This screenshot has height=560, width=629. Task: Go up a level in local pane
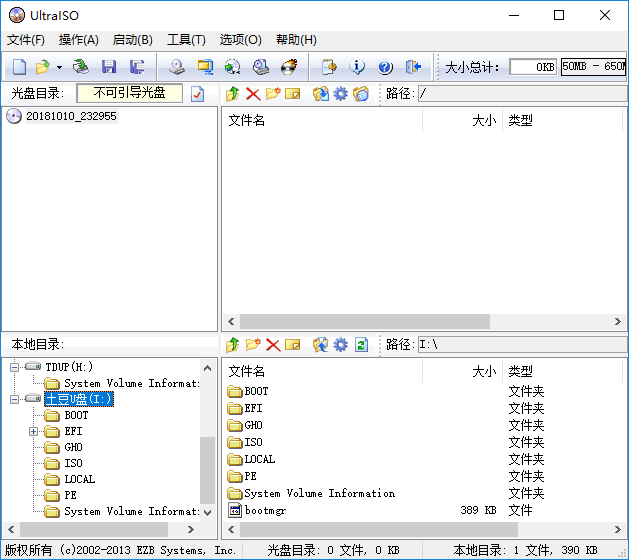click(x=232, y=345)
